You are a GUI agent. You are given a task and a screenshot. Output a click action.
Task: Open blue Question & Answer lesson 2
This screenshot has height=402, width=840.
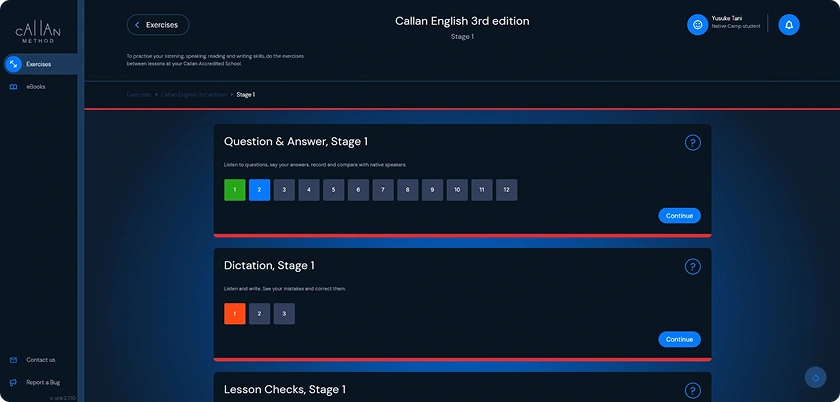click(259, 190)
